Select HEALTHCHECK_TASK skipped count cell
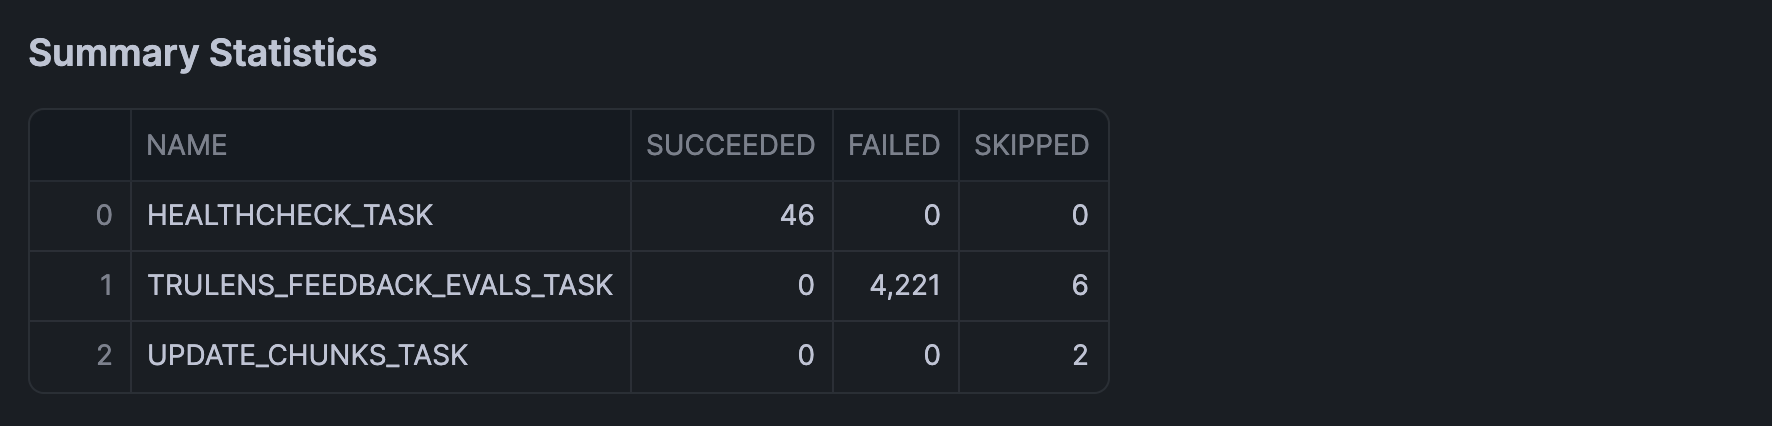 [x=1079, y=216]
